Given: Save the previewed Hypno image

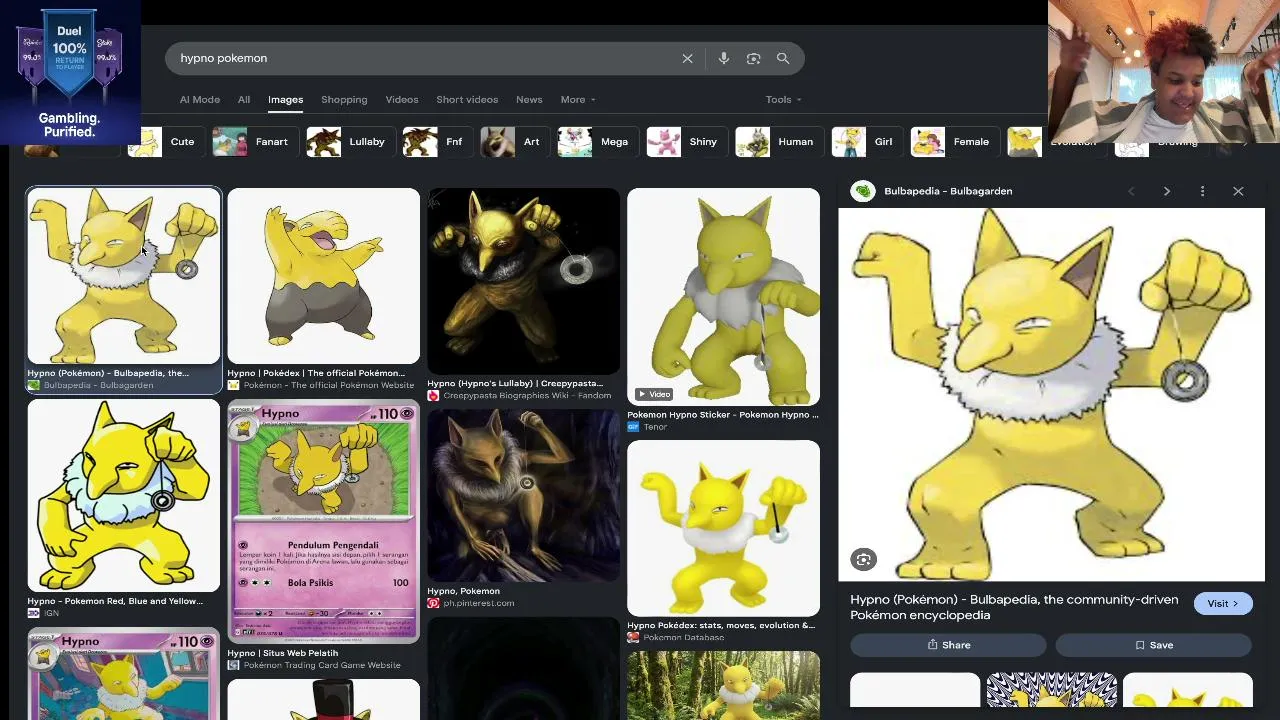Looking at the screenshot, I should (1153, 645).
